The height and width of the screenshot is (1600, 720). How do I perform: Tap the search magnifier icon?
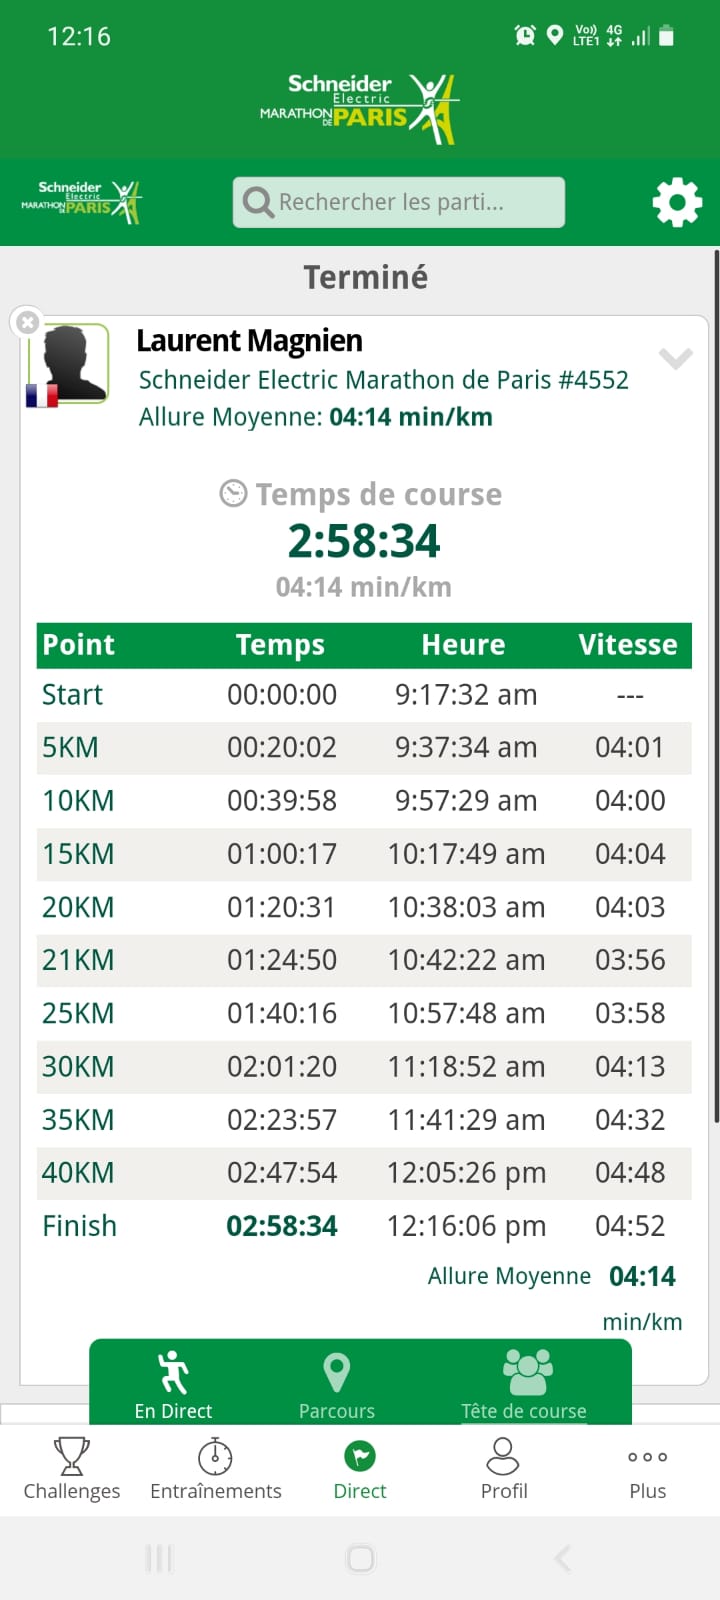click(x=258, y=202)
